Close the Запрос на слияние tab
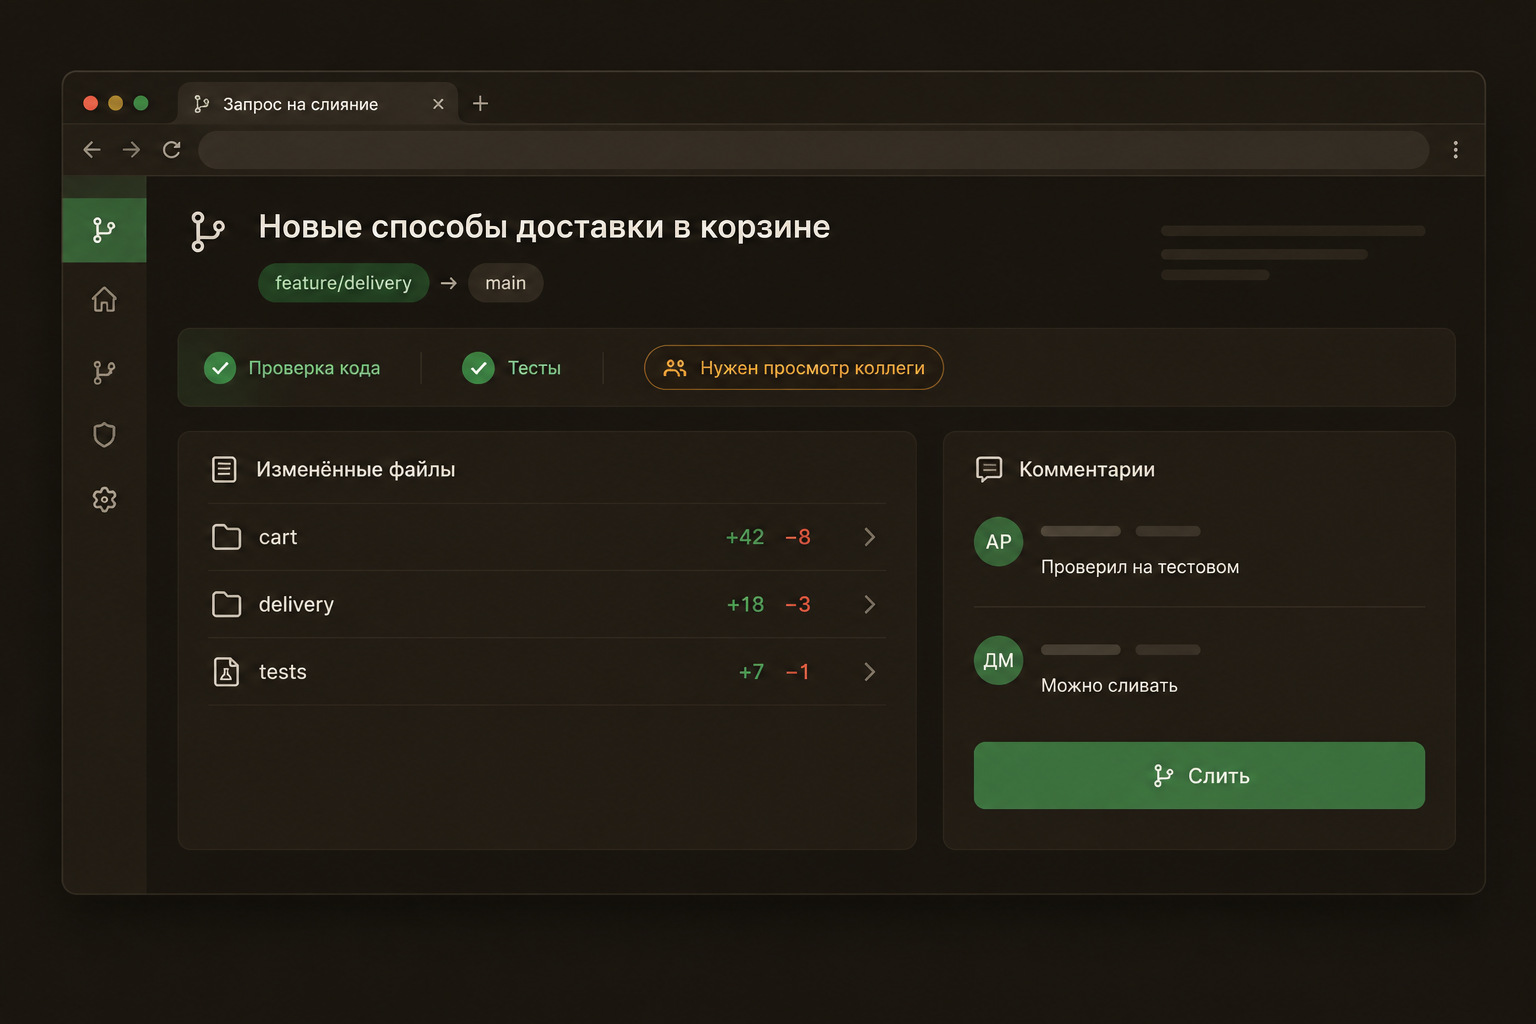This screenshot has width=1536, height=1024. point(438,104)
